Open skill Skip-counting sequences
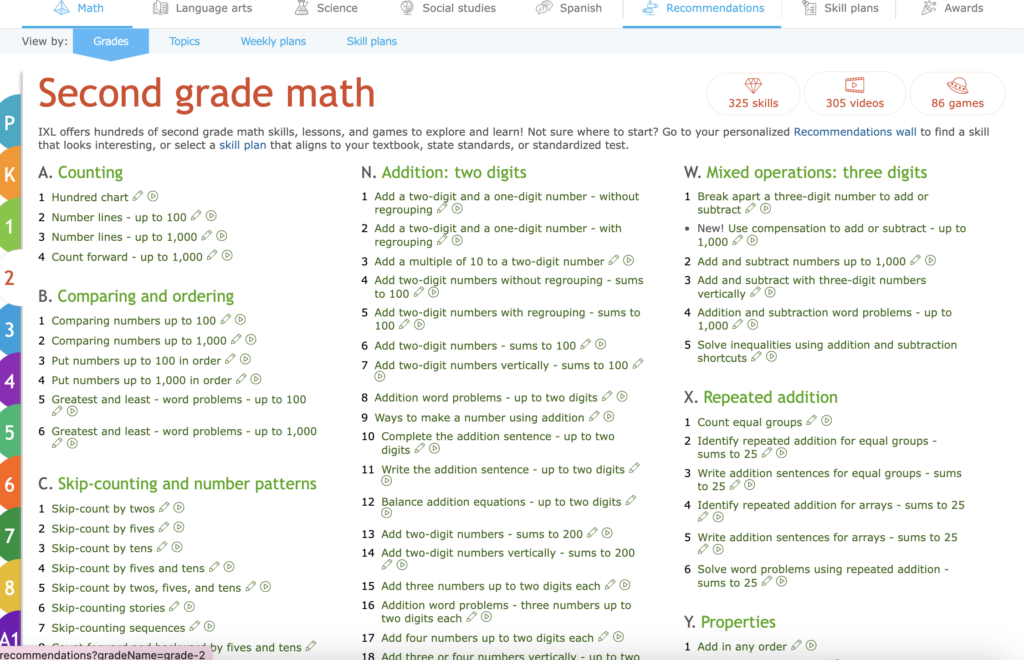This screenshot has width=1024, height=660. point(118,628)
